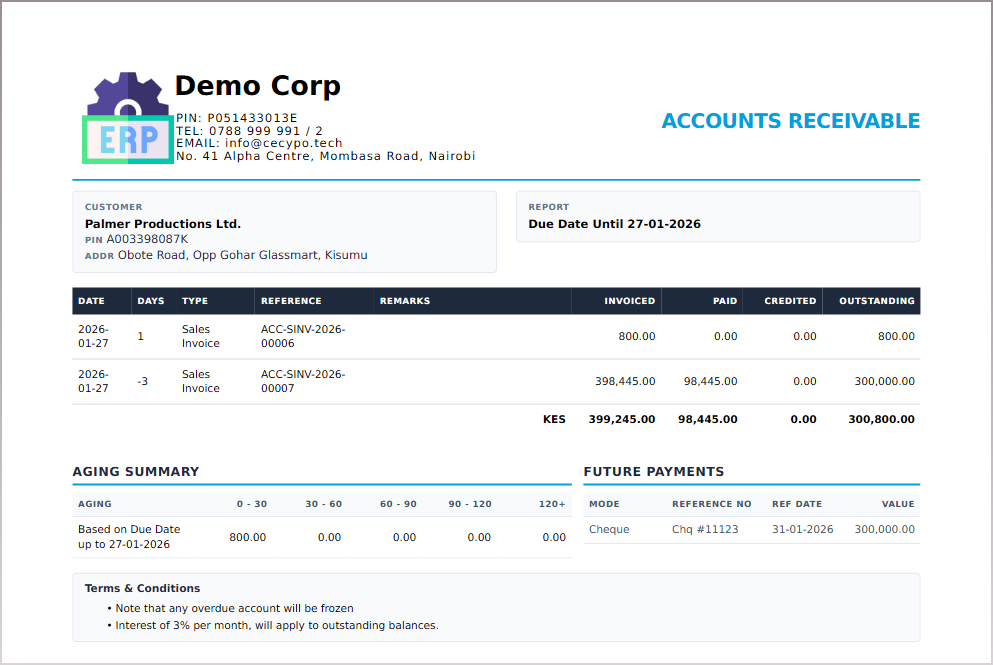
Task: Click reference ACC-SINV-2026-00006
Action: (x=303, y=336)
